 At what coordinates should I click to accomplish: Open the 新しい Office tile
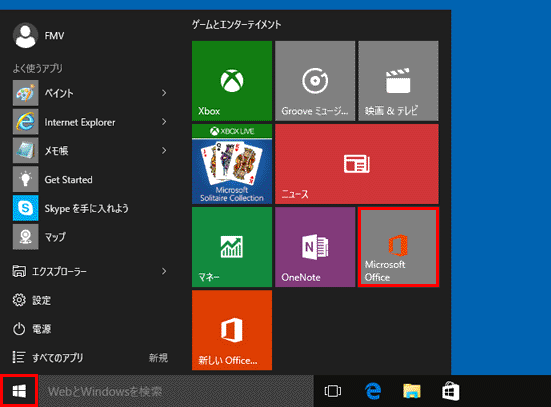tap(232, 330)
